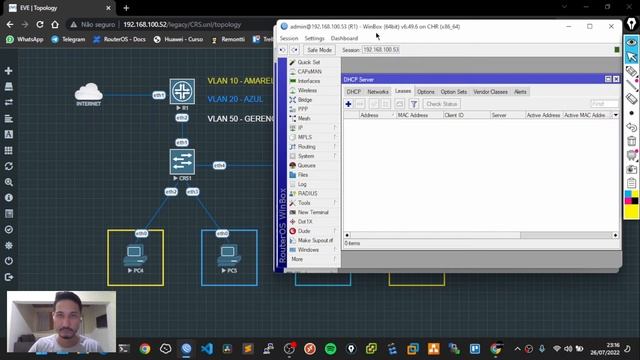
Task: Add a new DHCP lease with plus icon
Action: point(348,104)
